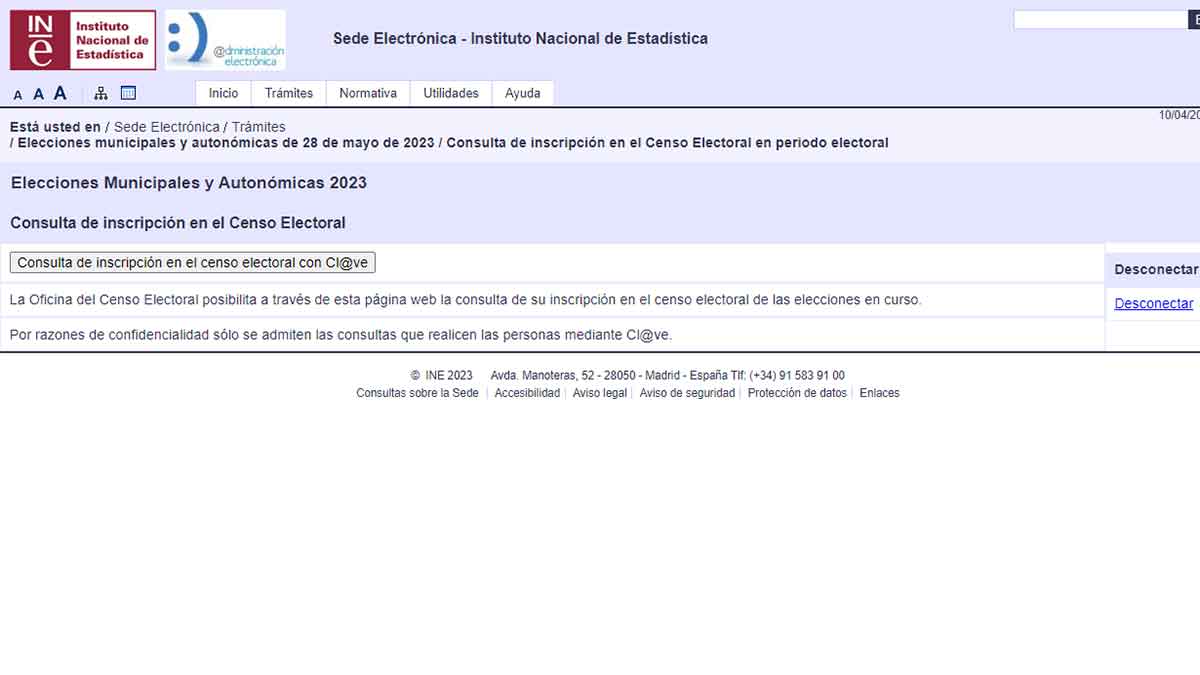Open the Utilidades tab
The height and width of the screenshot is (675, 1200).
(x=450, y=92)
